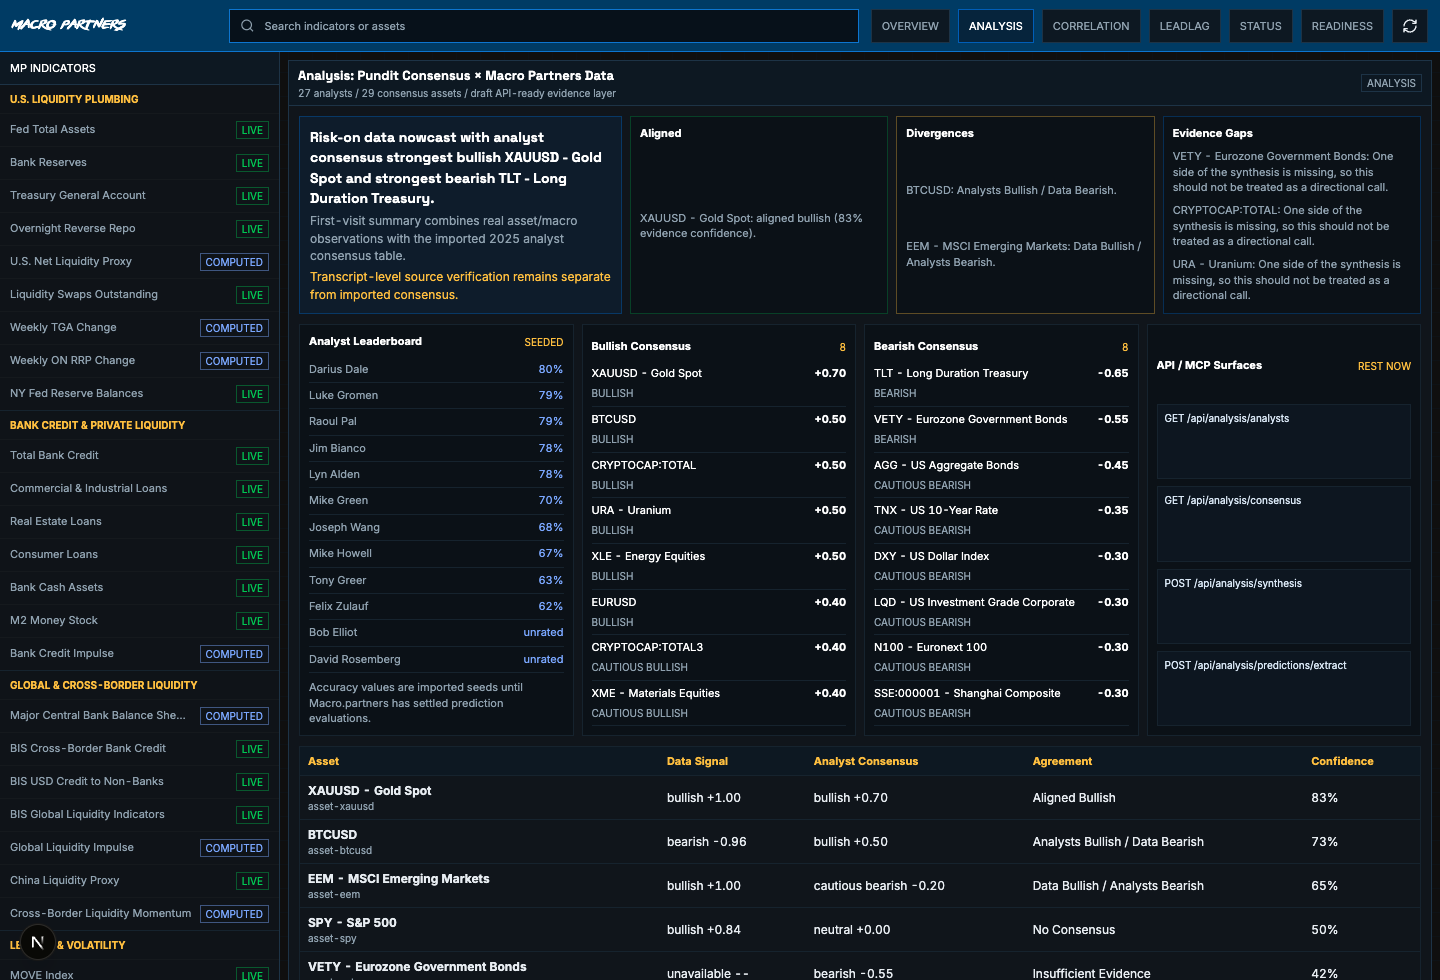The image size is (1440, 980).
Task: Open the Readiness tab
Action: click(1342, 26)
